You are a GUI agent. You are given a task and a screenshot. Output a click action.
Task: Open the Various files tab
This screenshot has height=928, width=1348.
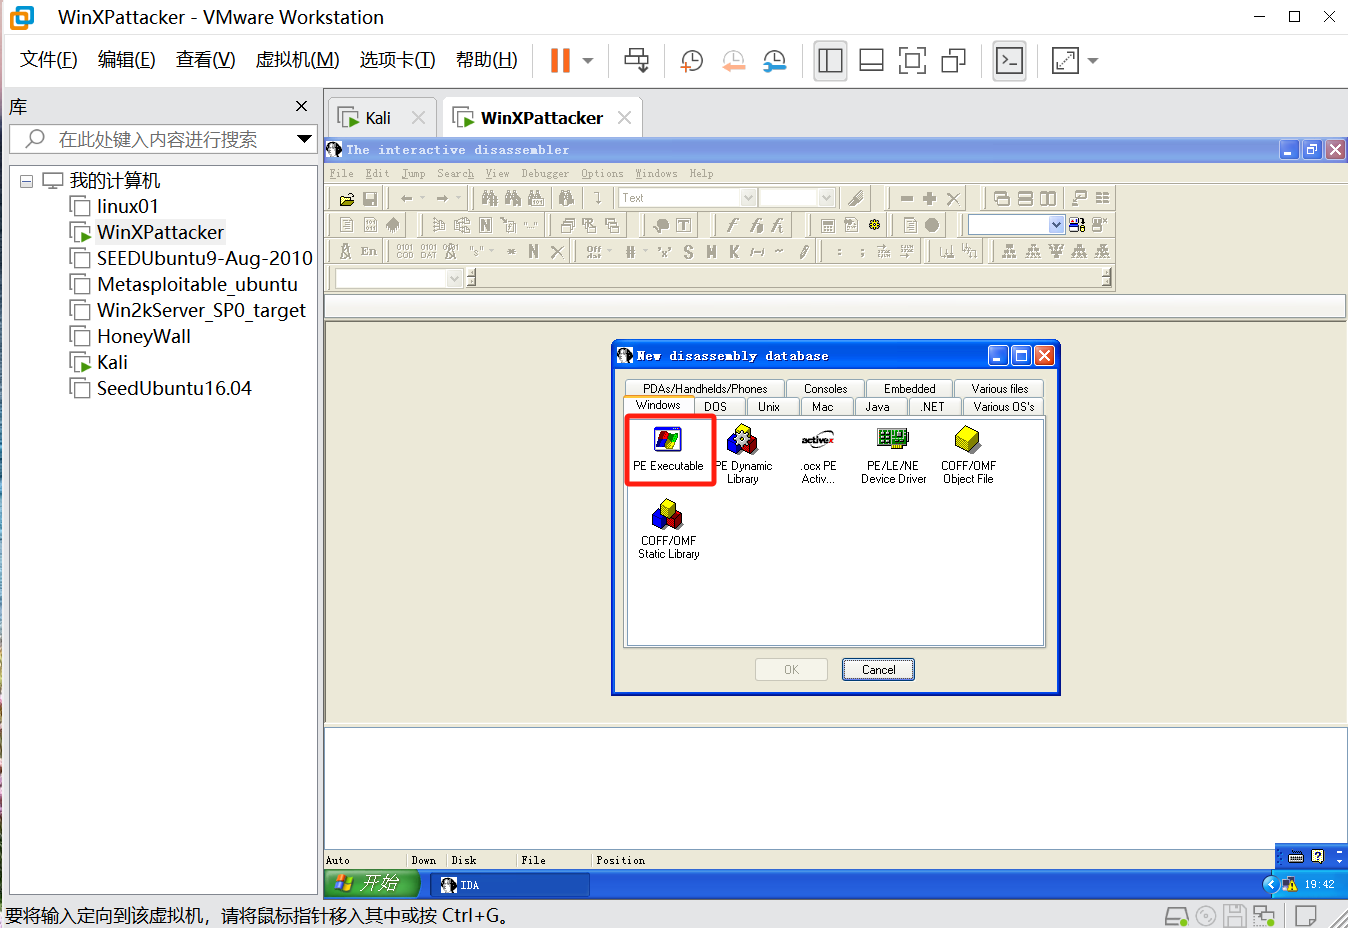[999, 388]
